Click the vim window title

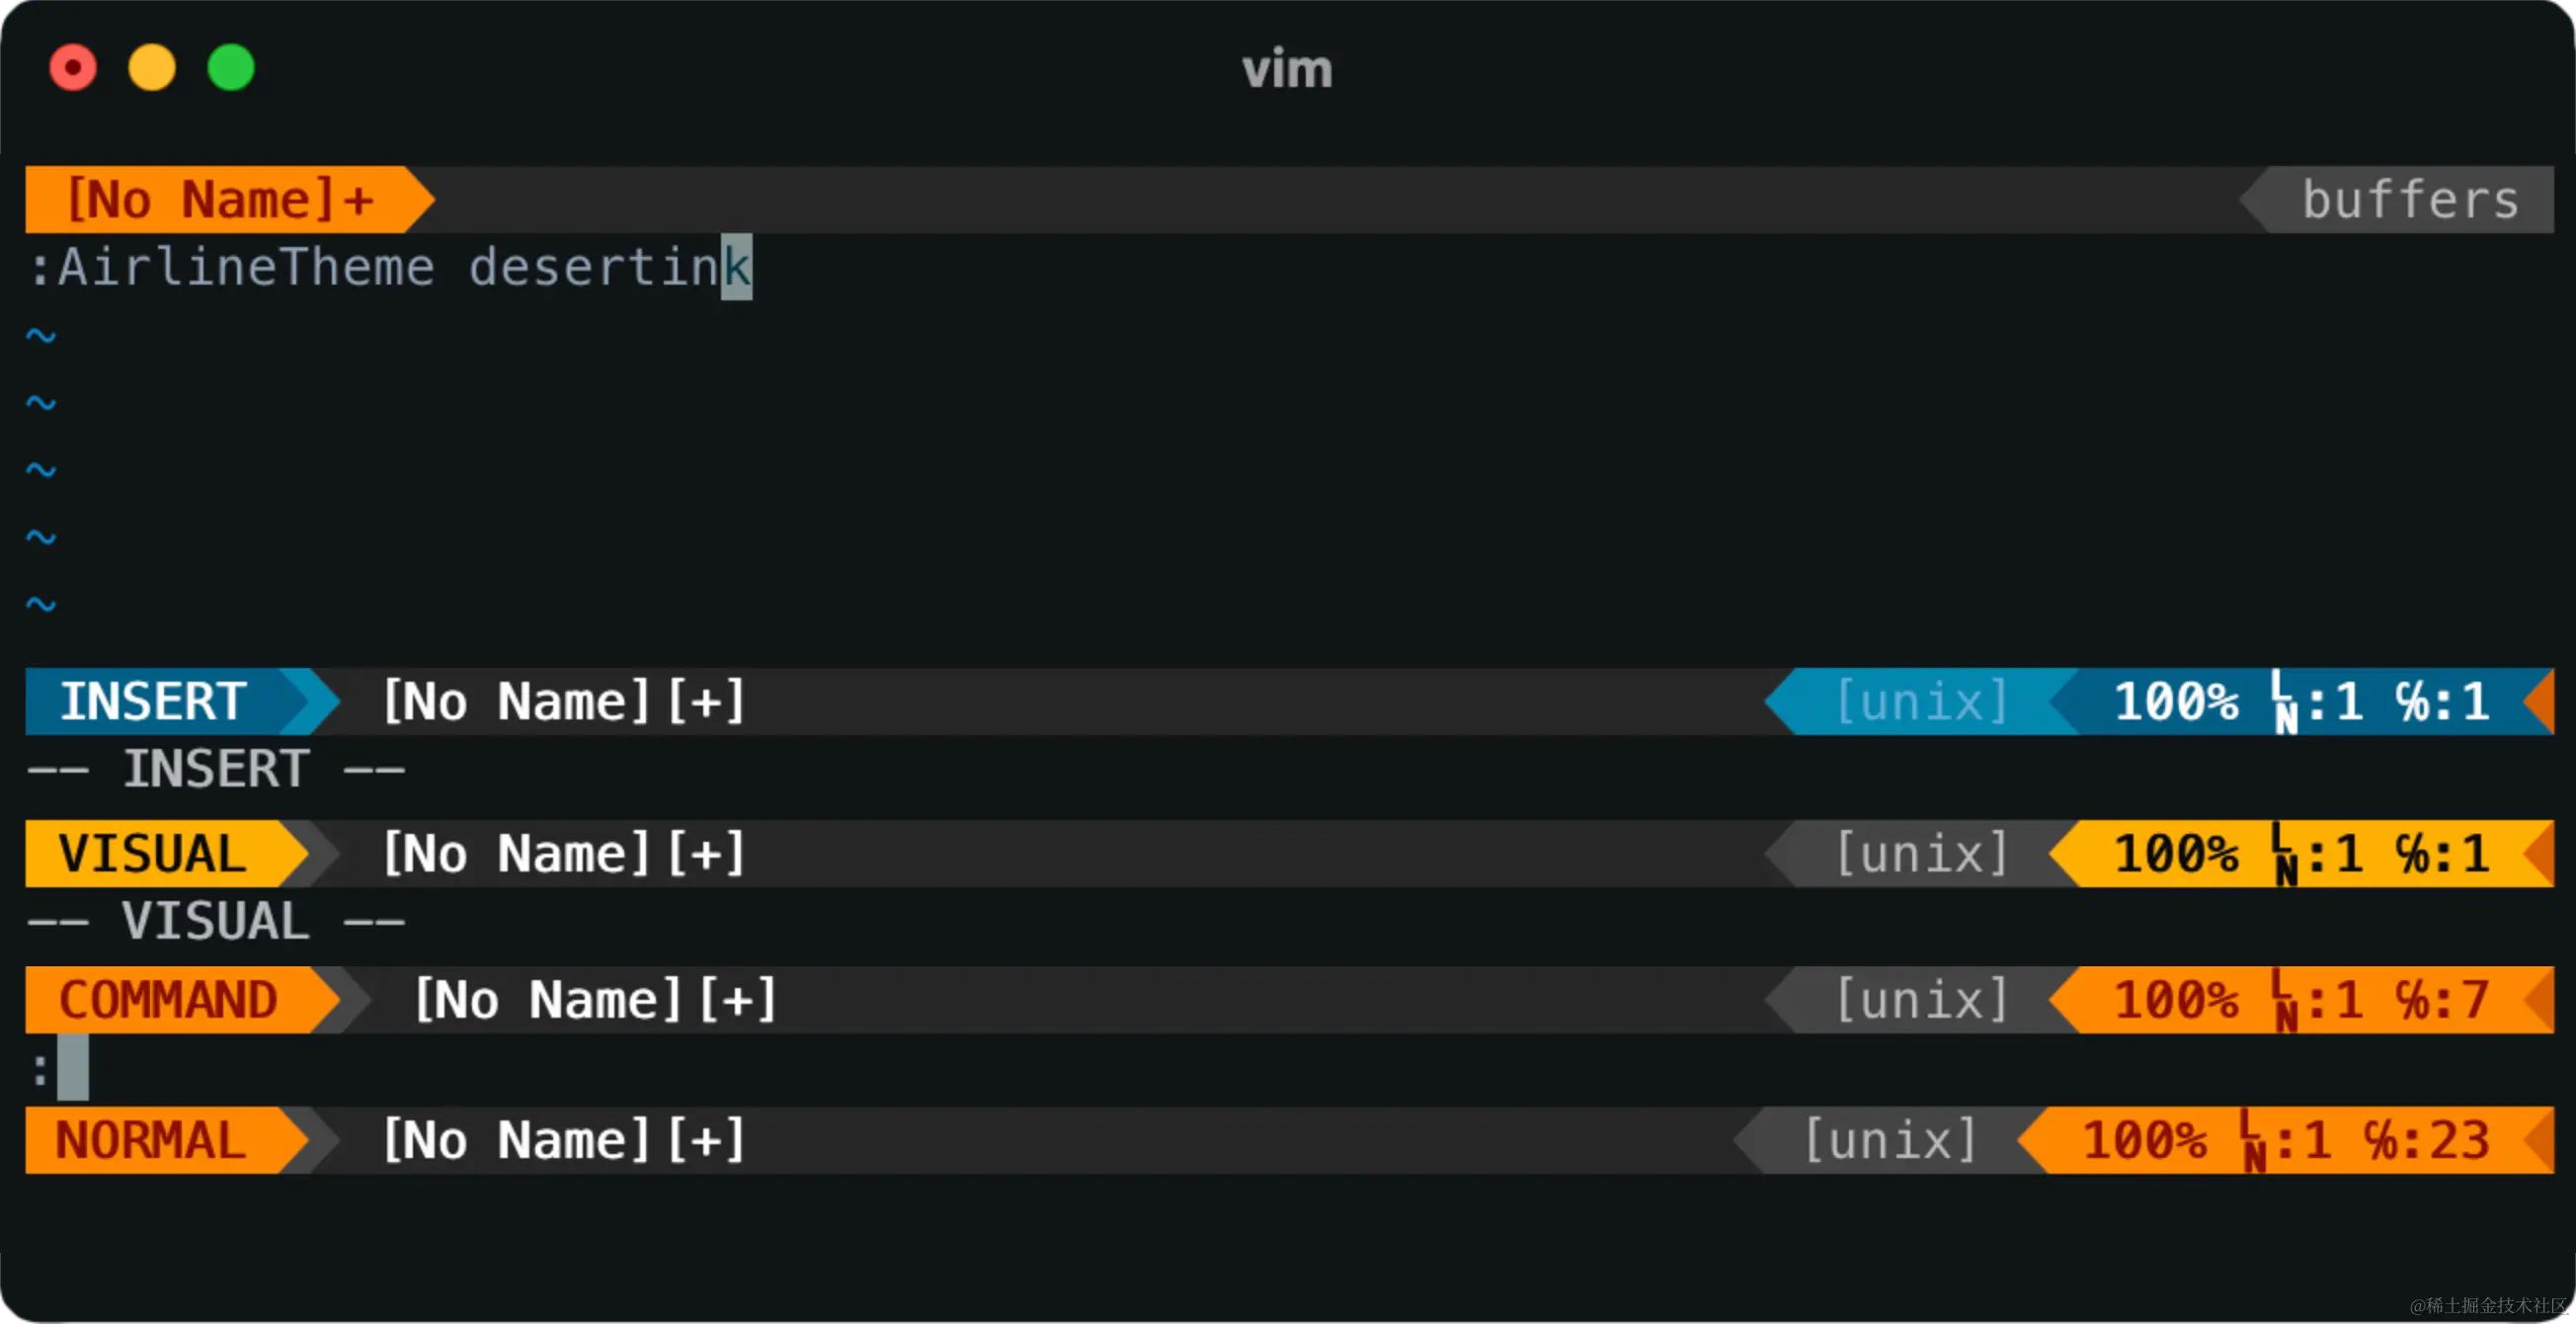(x=1288, y=68)
